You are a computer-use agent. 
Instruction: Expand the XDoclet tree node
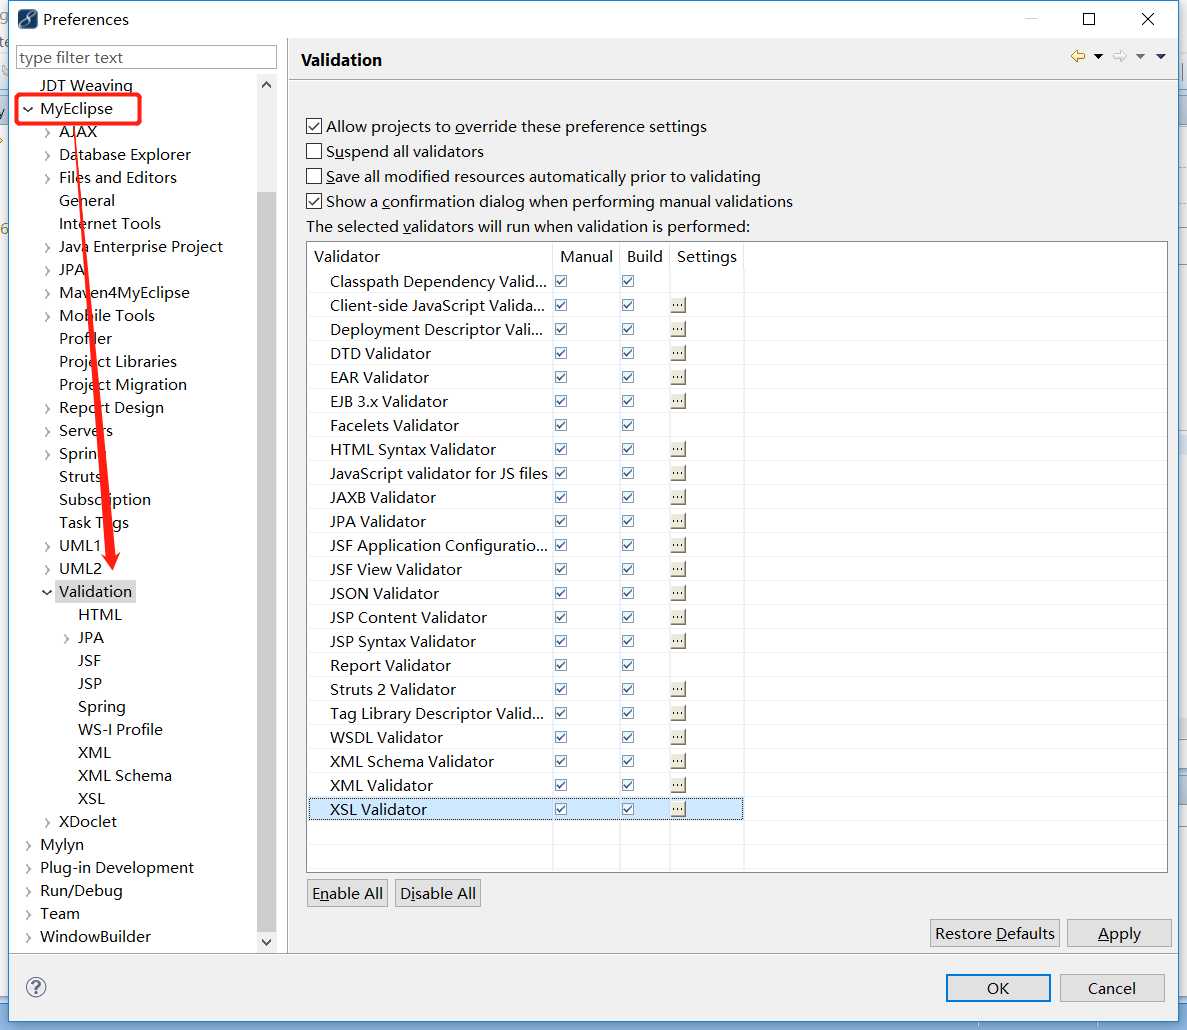point(47,823)
